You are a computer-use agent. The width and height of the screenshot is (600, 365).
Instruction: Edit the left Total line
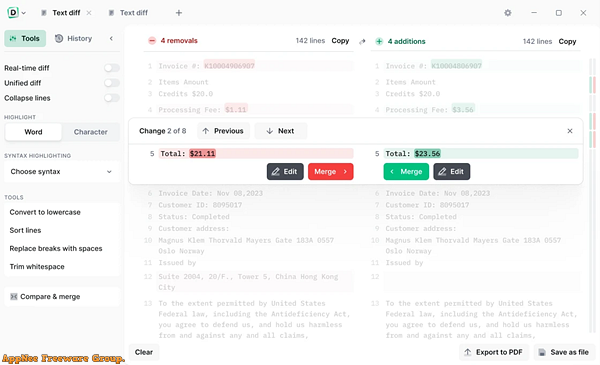(285, 171)
